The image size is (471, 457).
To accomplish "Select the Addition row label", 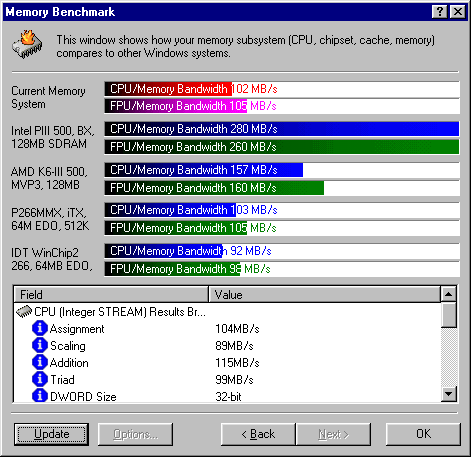I will [69, 363].
